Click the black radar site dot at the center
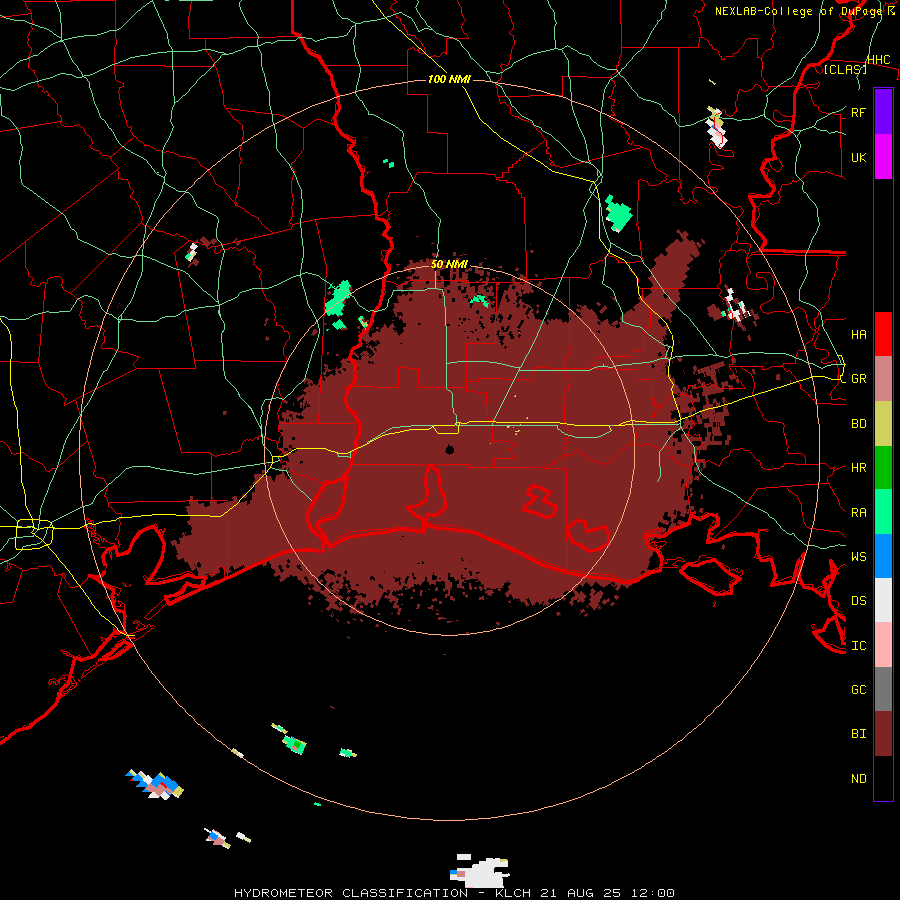900x900 pixels. click(x=449, y=449)
